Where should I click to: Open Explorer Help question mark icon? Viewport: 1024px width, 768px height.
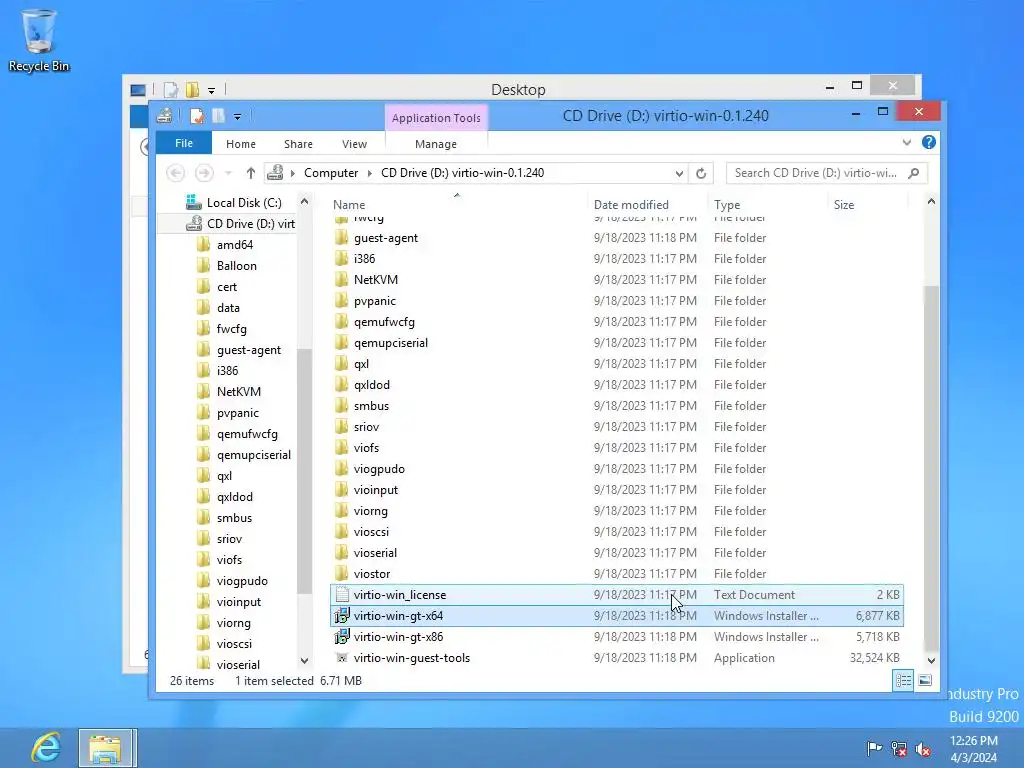pyautogui.click(x=929, y=142)
